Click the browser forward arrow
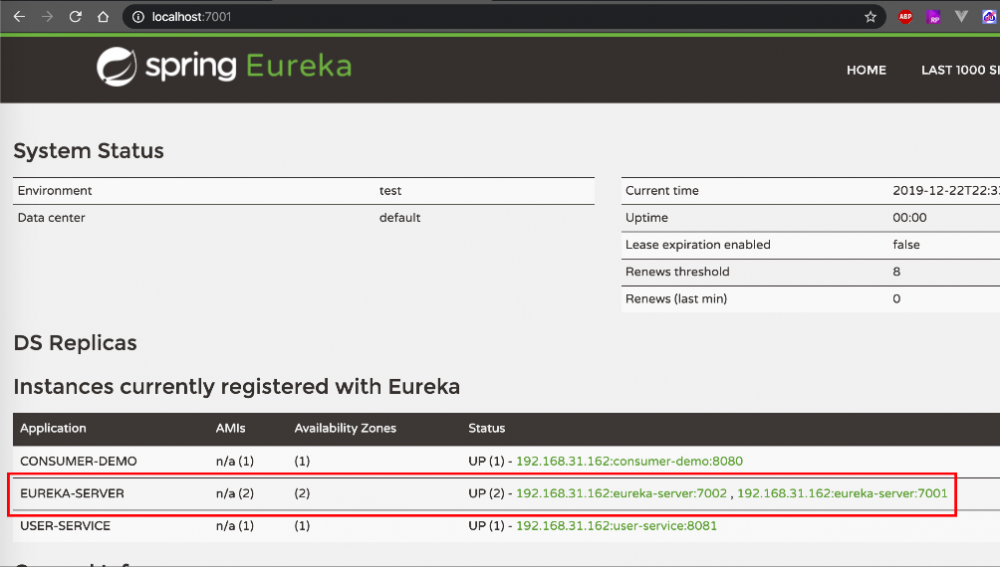The height and width of the screenshot is (567, 1000). tap(47, 17)
